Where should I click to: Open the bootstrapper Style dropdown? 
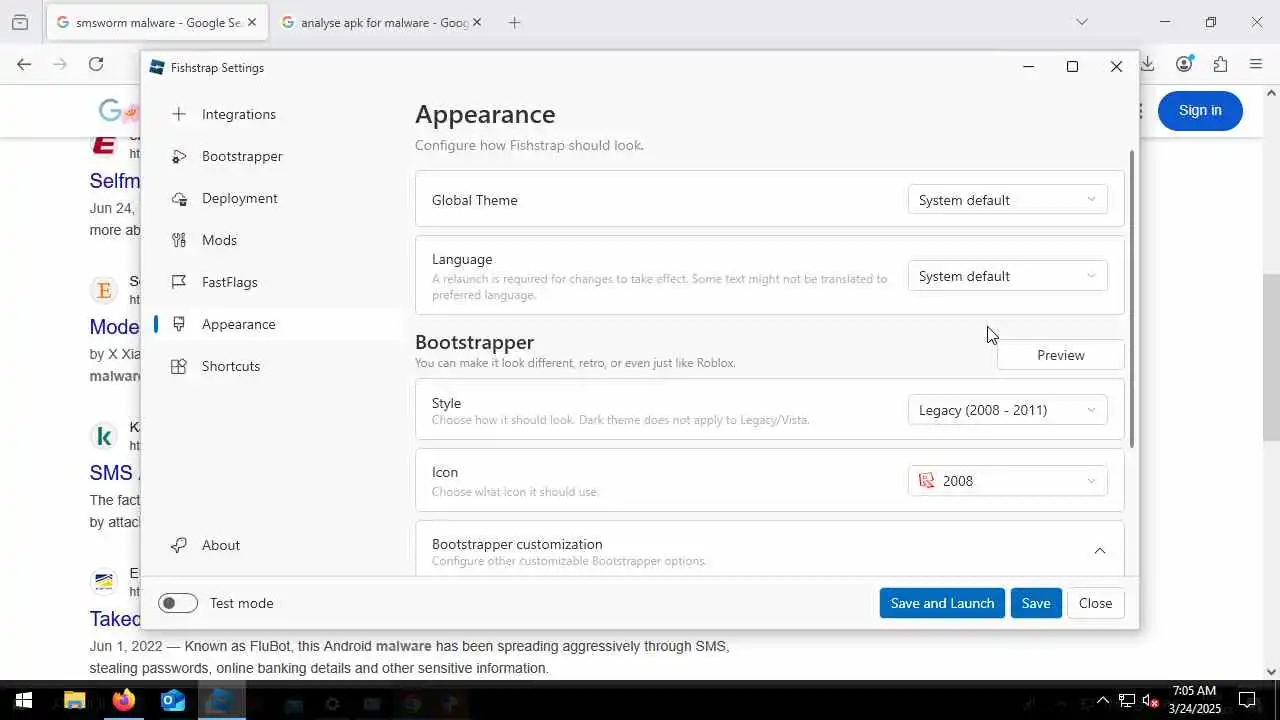[1007, 410]
